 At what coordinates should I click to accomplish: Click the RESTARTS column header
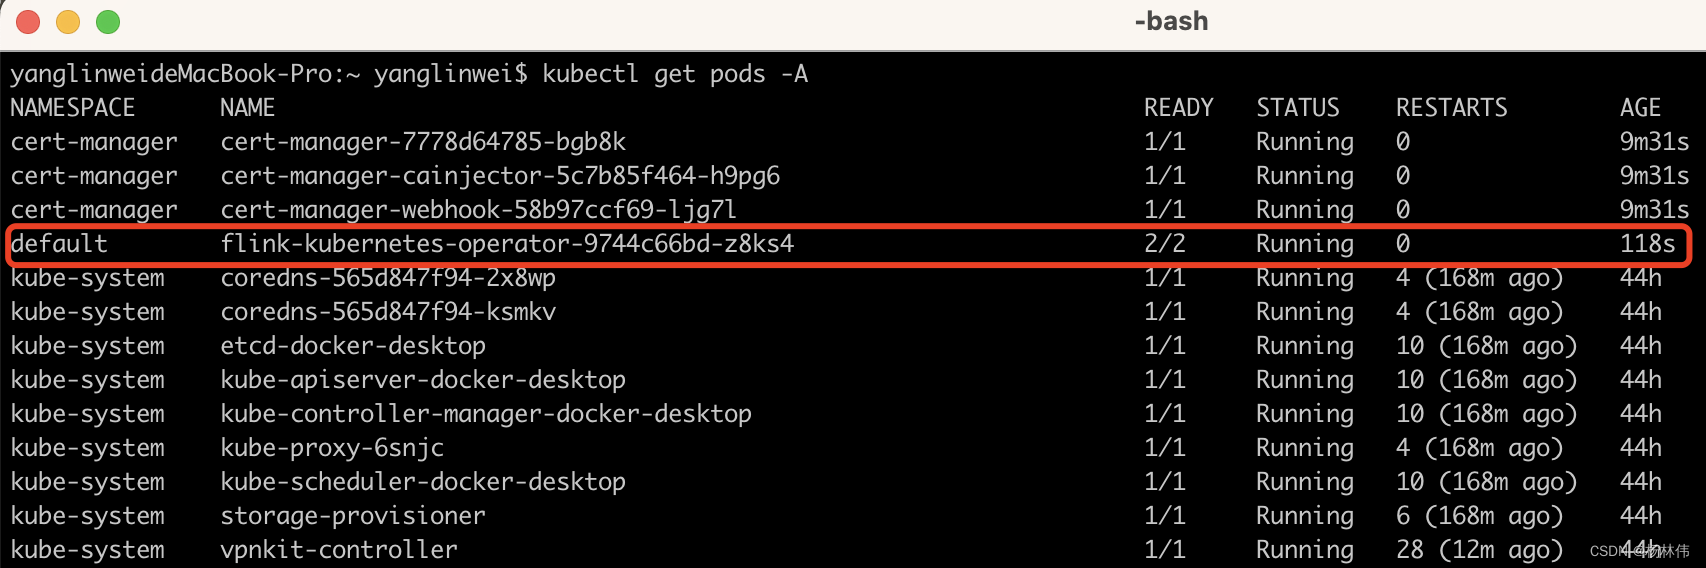coord(1451,108)
